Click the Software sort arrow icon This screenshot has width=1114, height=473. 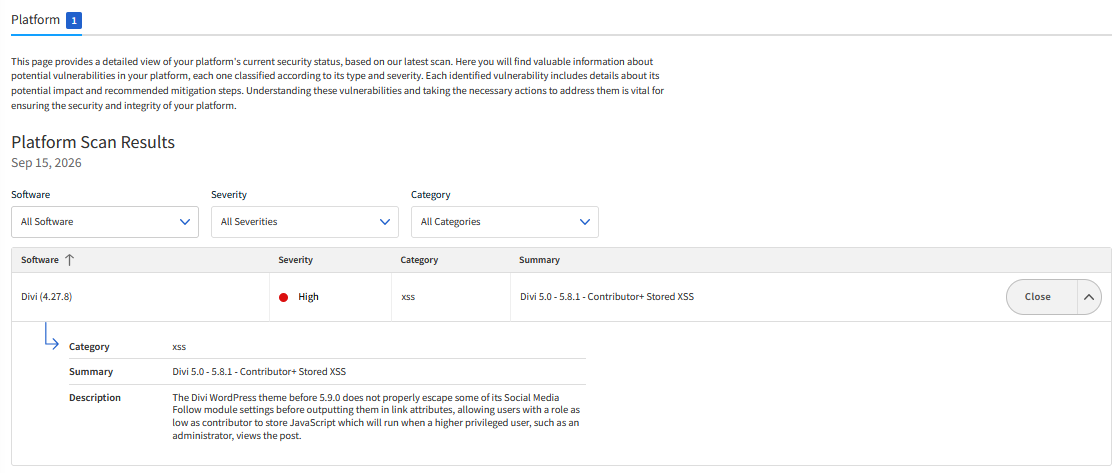pyautogui.click(x=69, y=260)
